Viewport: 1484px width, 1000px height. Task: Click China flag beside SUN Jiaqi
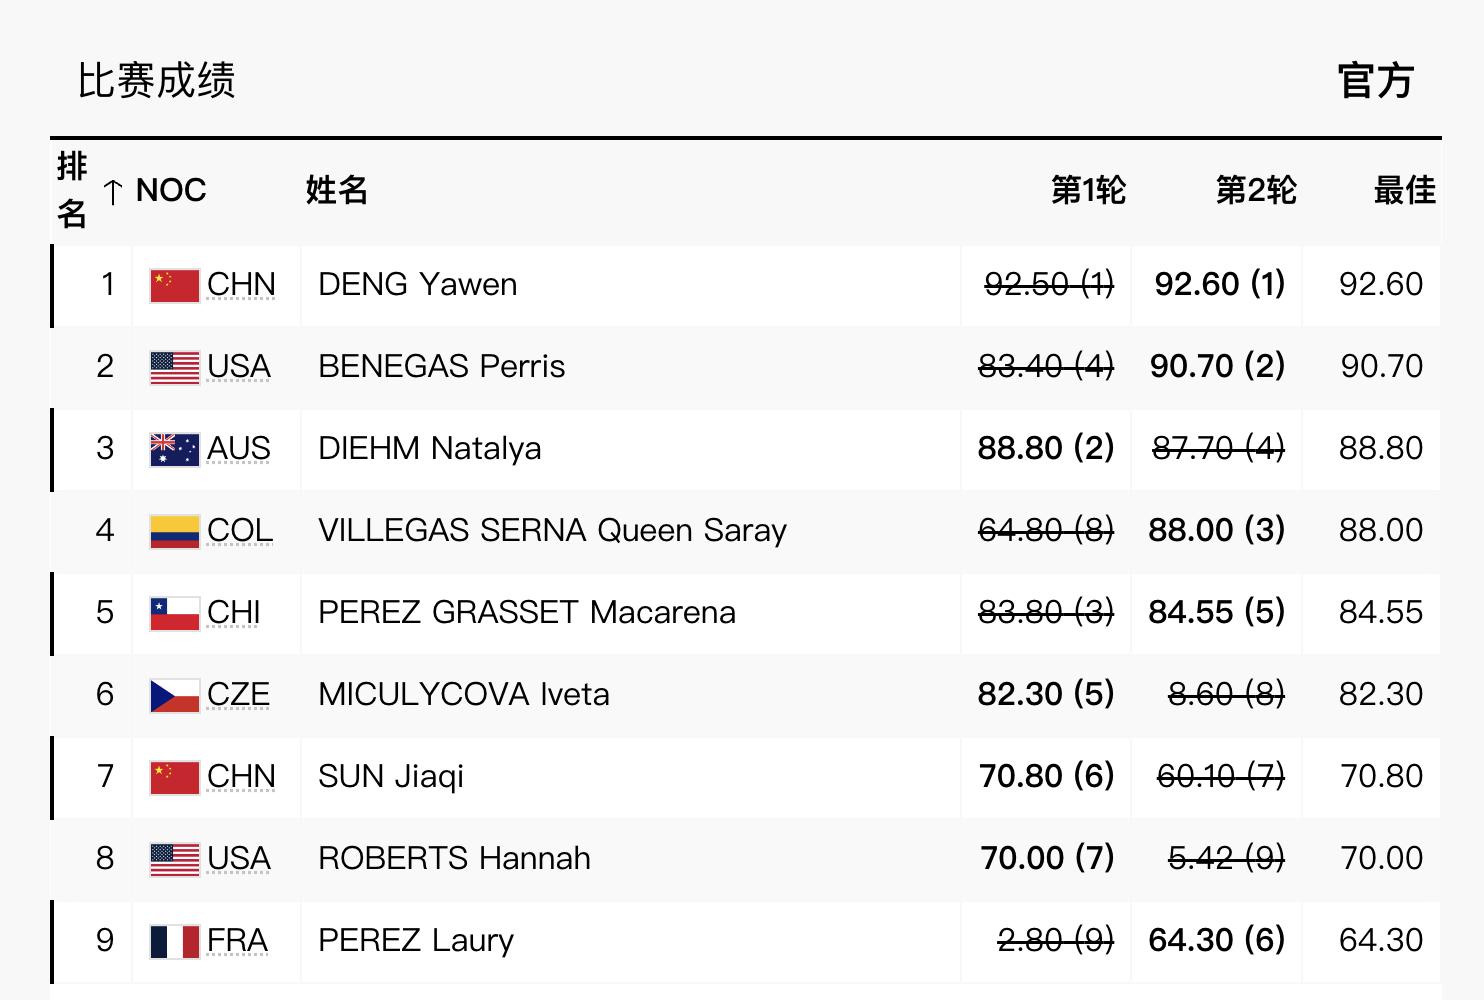174,777
